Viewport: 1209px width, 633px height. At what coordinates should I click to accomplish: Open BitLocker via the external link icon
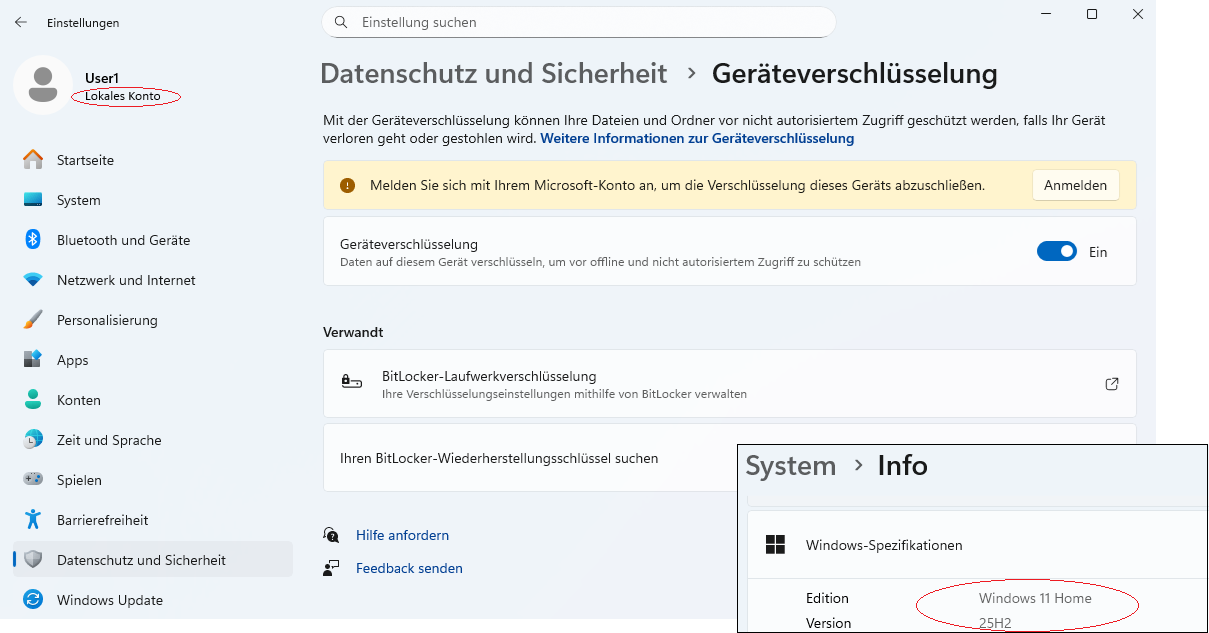point(1111,383)
